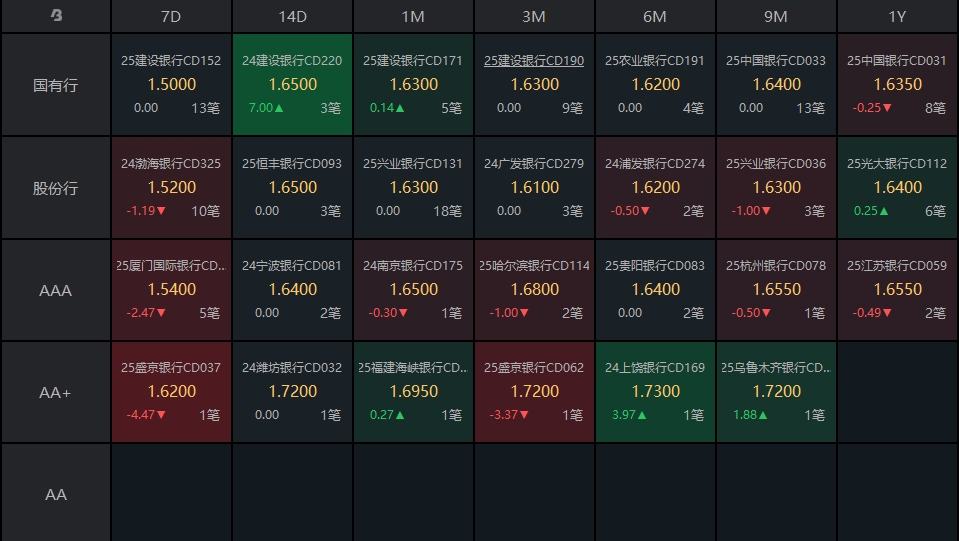The width and height of the screenshot is (959, 541).
Task: Open the 25贵阳银行CD083 cell
Action: click(x=655, y=290)
